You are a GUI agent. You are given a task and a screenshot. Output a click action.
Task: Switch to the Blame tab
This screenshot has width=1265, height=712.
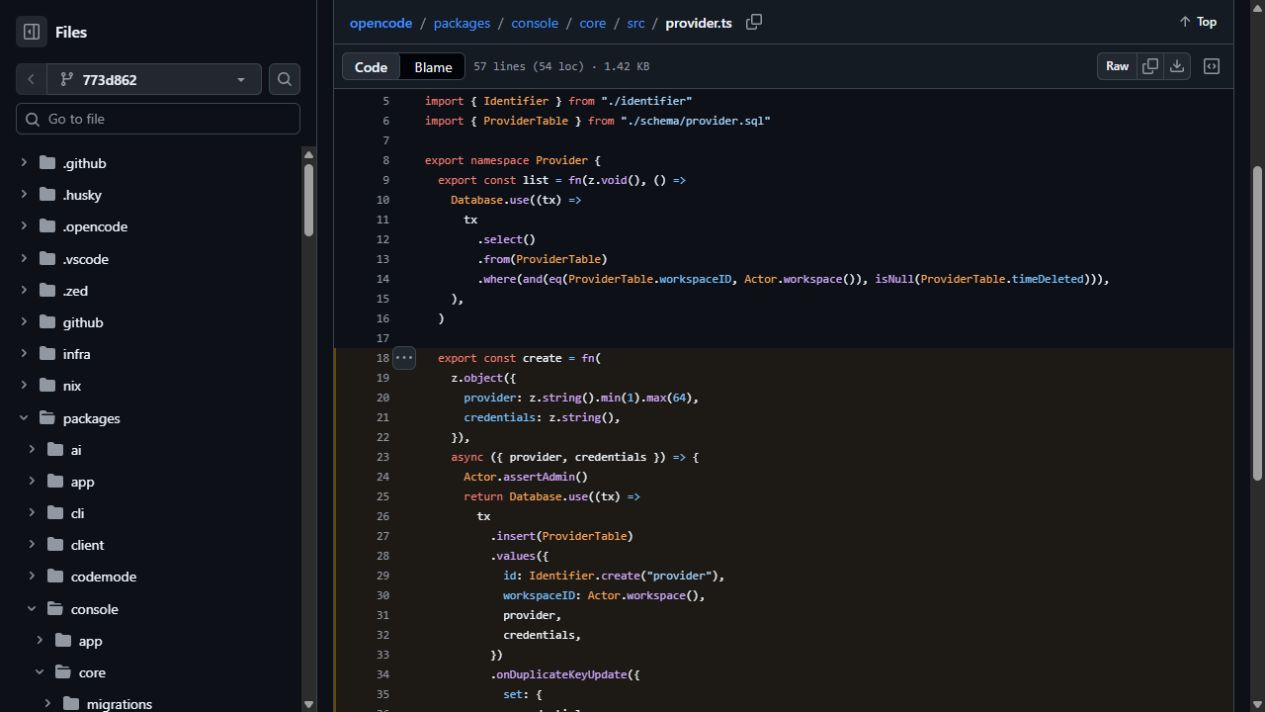[433, 66]
